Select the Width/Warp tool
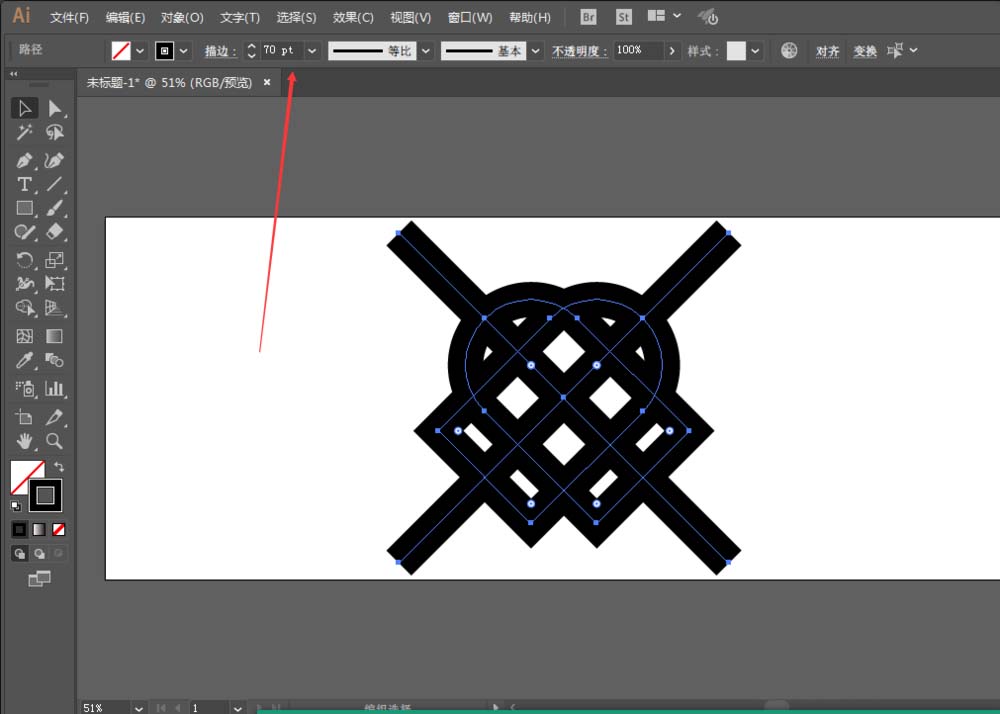 [24, 284]
